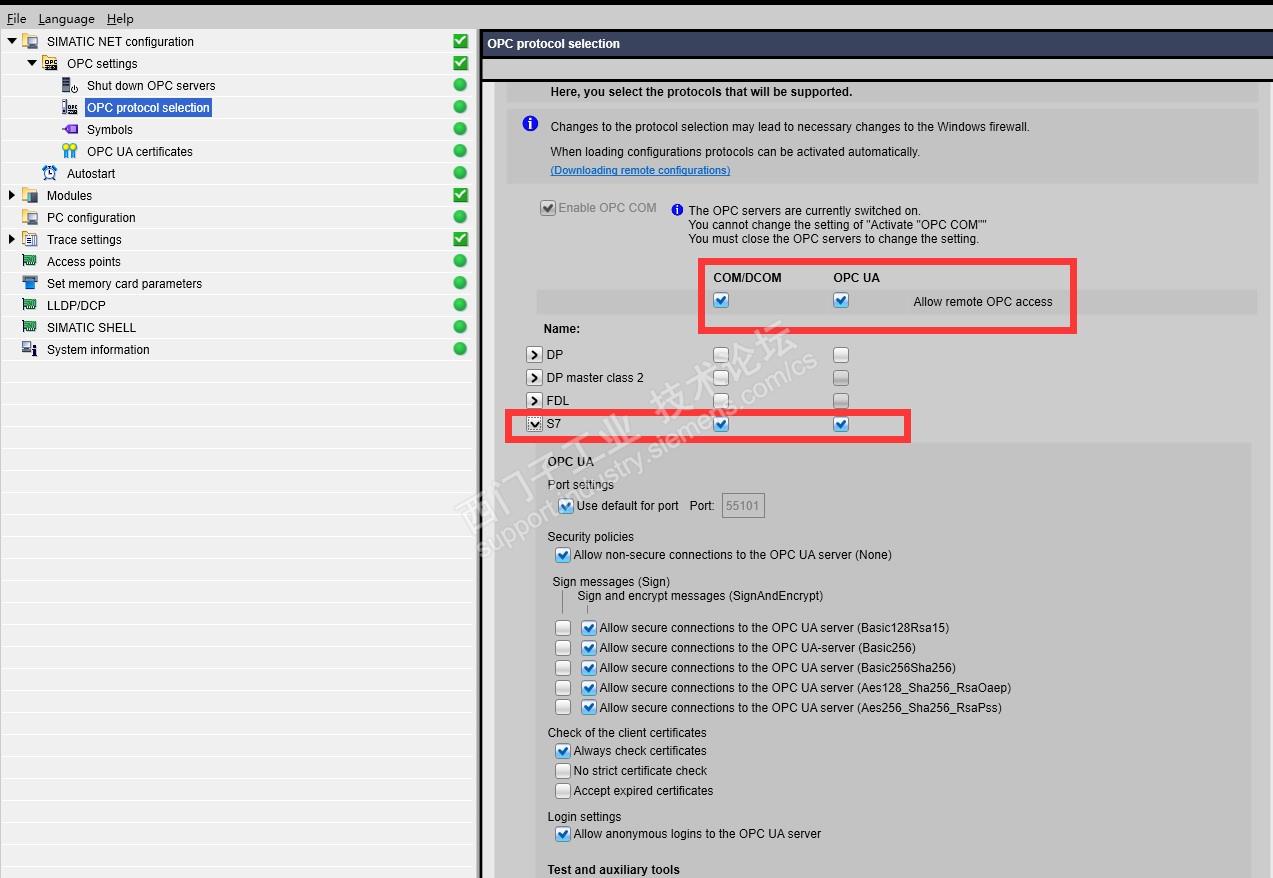The width and height of the screenshot is (1273, 878).
Task: Toggle OPC UA Allow remote OPC access checkbox
Action: [x=841, y=300]
